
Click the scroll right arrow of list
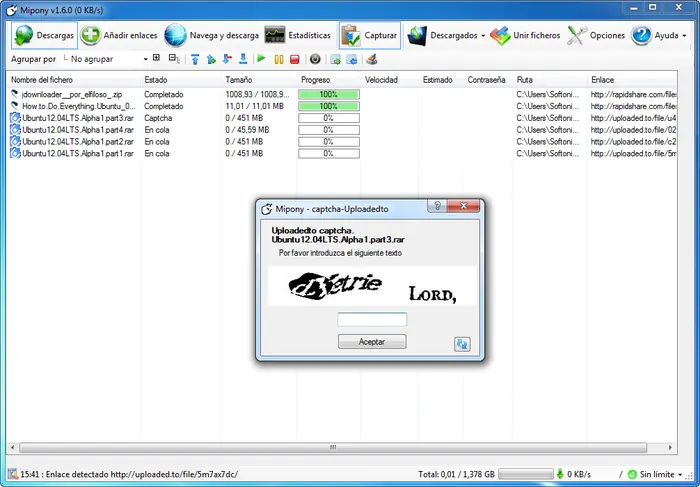click(670, 447)
